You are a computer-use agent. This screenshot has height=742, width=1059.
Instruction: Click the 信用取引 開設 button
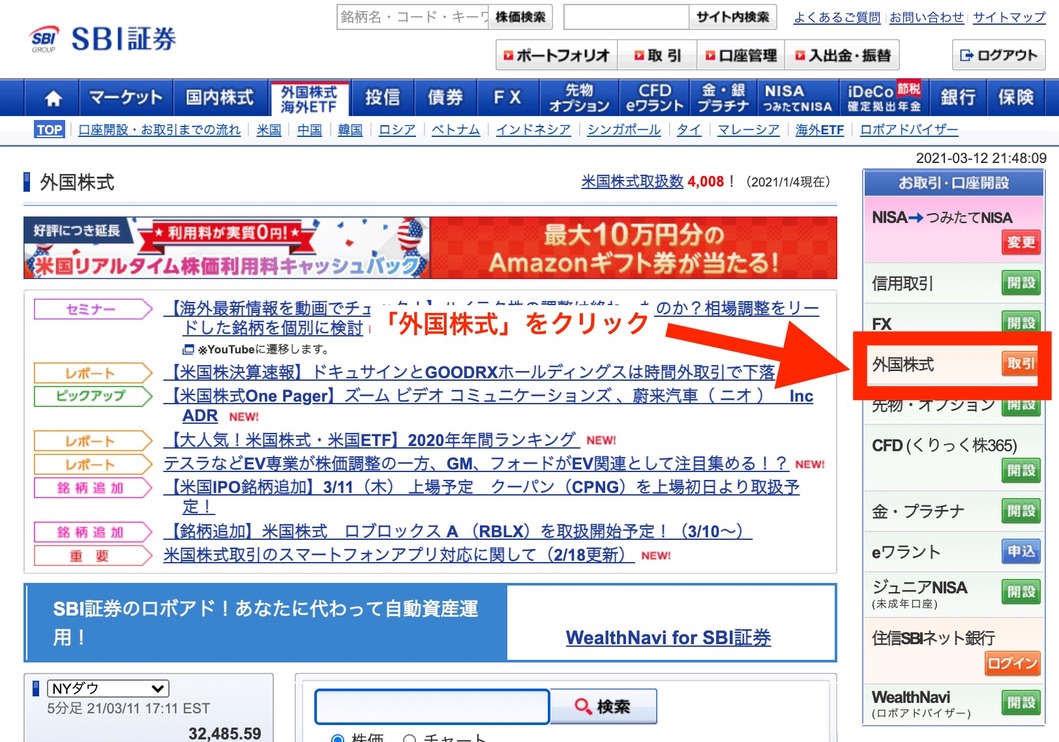pos(1021,283)
